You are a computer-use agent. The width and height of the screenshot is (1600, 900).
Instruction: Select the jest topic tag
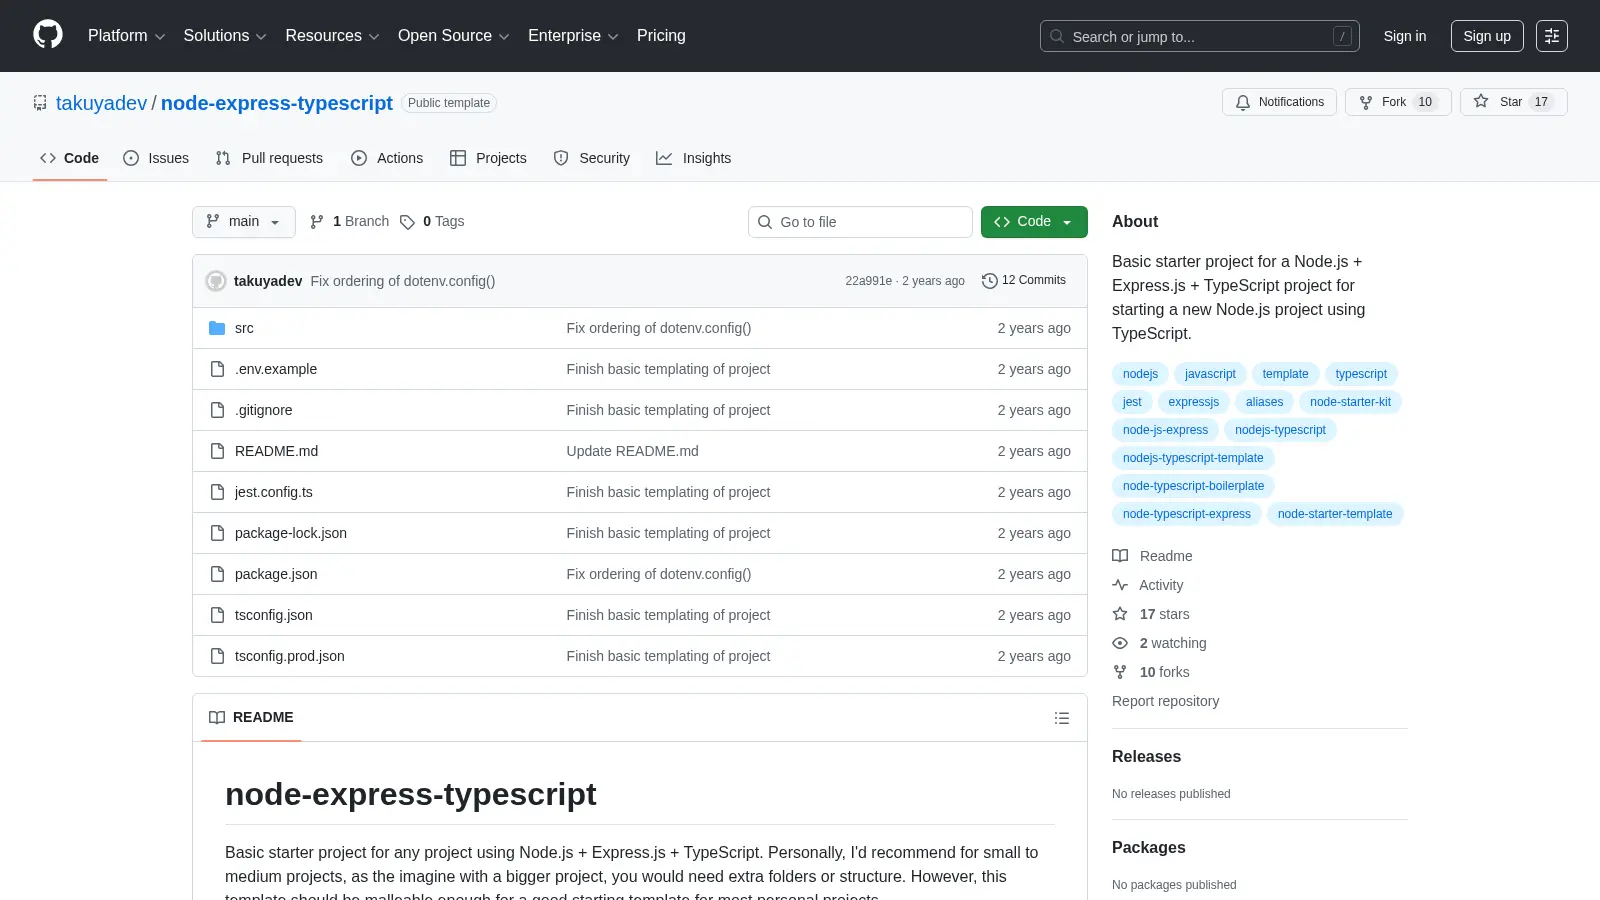(x=1132, y=402)
